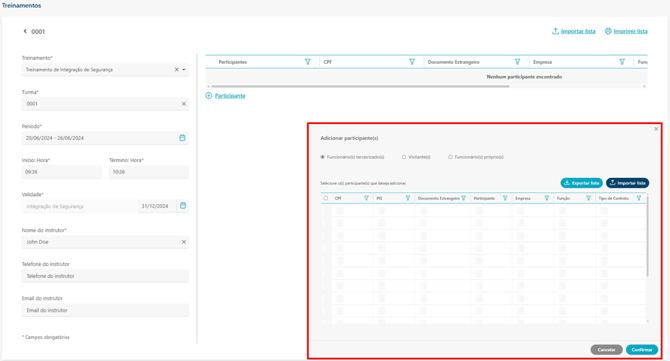Image resolution: width=670 pixels, height=361 pixels.
Task: Clear the Treinamento field selection
Action: (x=176, y=70)
